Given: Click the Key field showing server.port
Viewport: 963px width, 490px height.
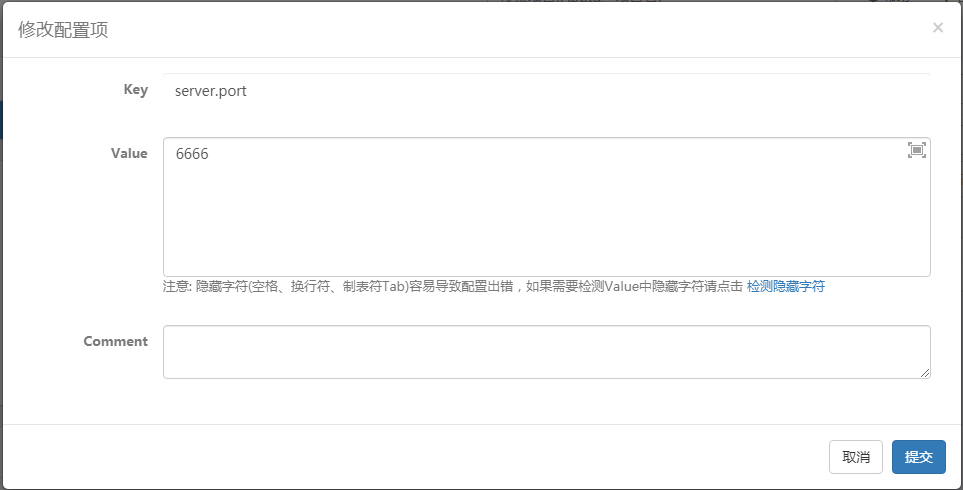Looking at the screenshot, I should (547, 90).
